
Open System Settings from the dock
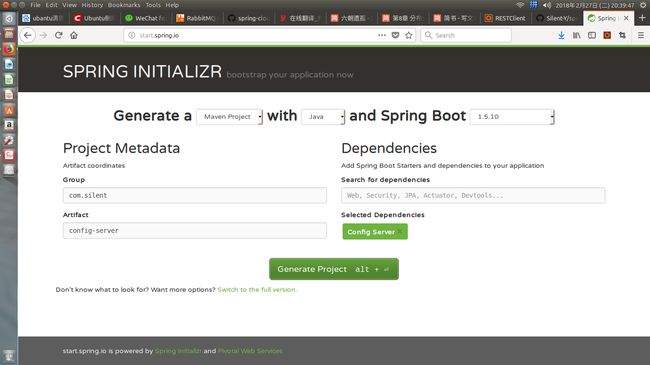(x=9, y=140)
